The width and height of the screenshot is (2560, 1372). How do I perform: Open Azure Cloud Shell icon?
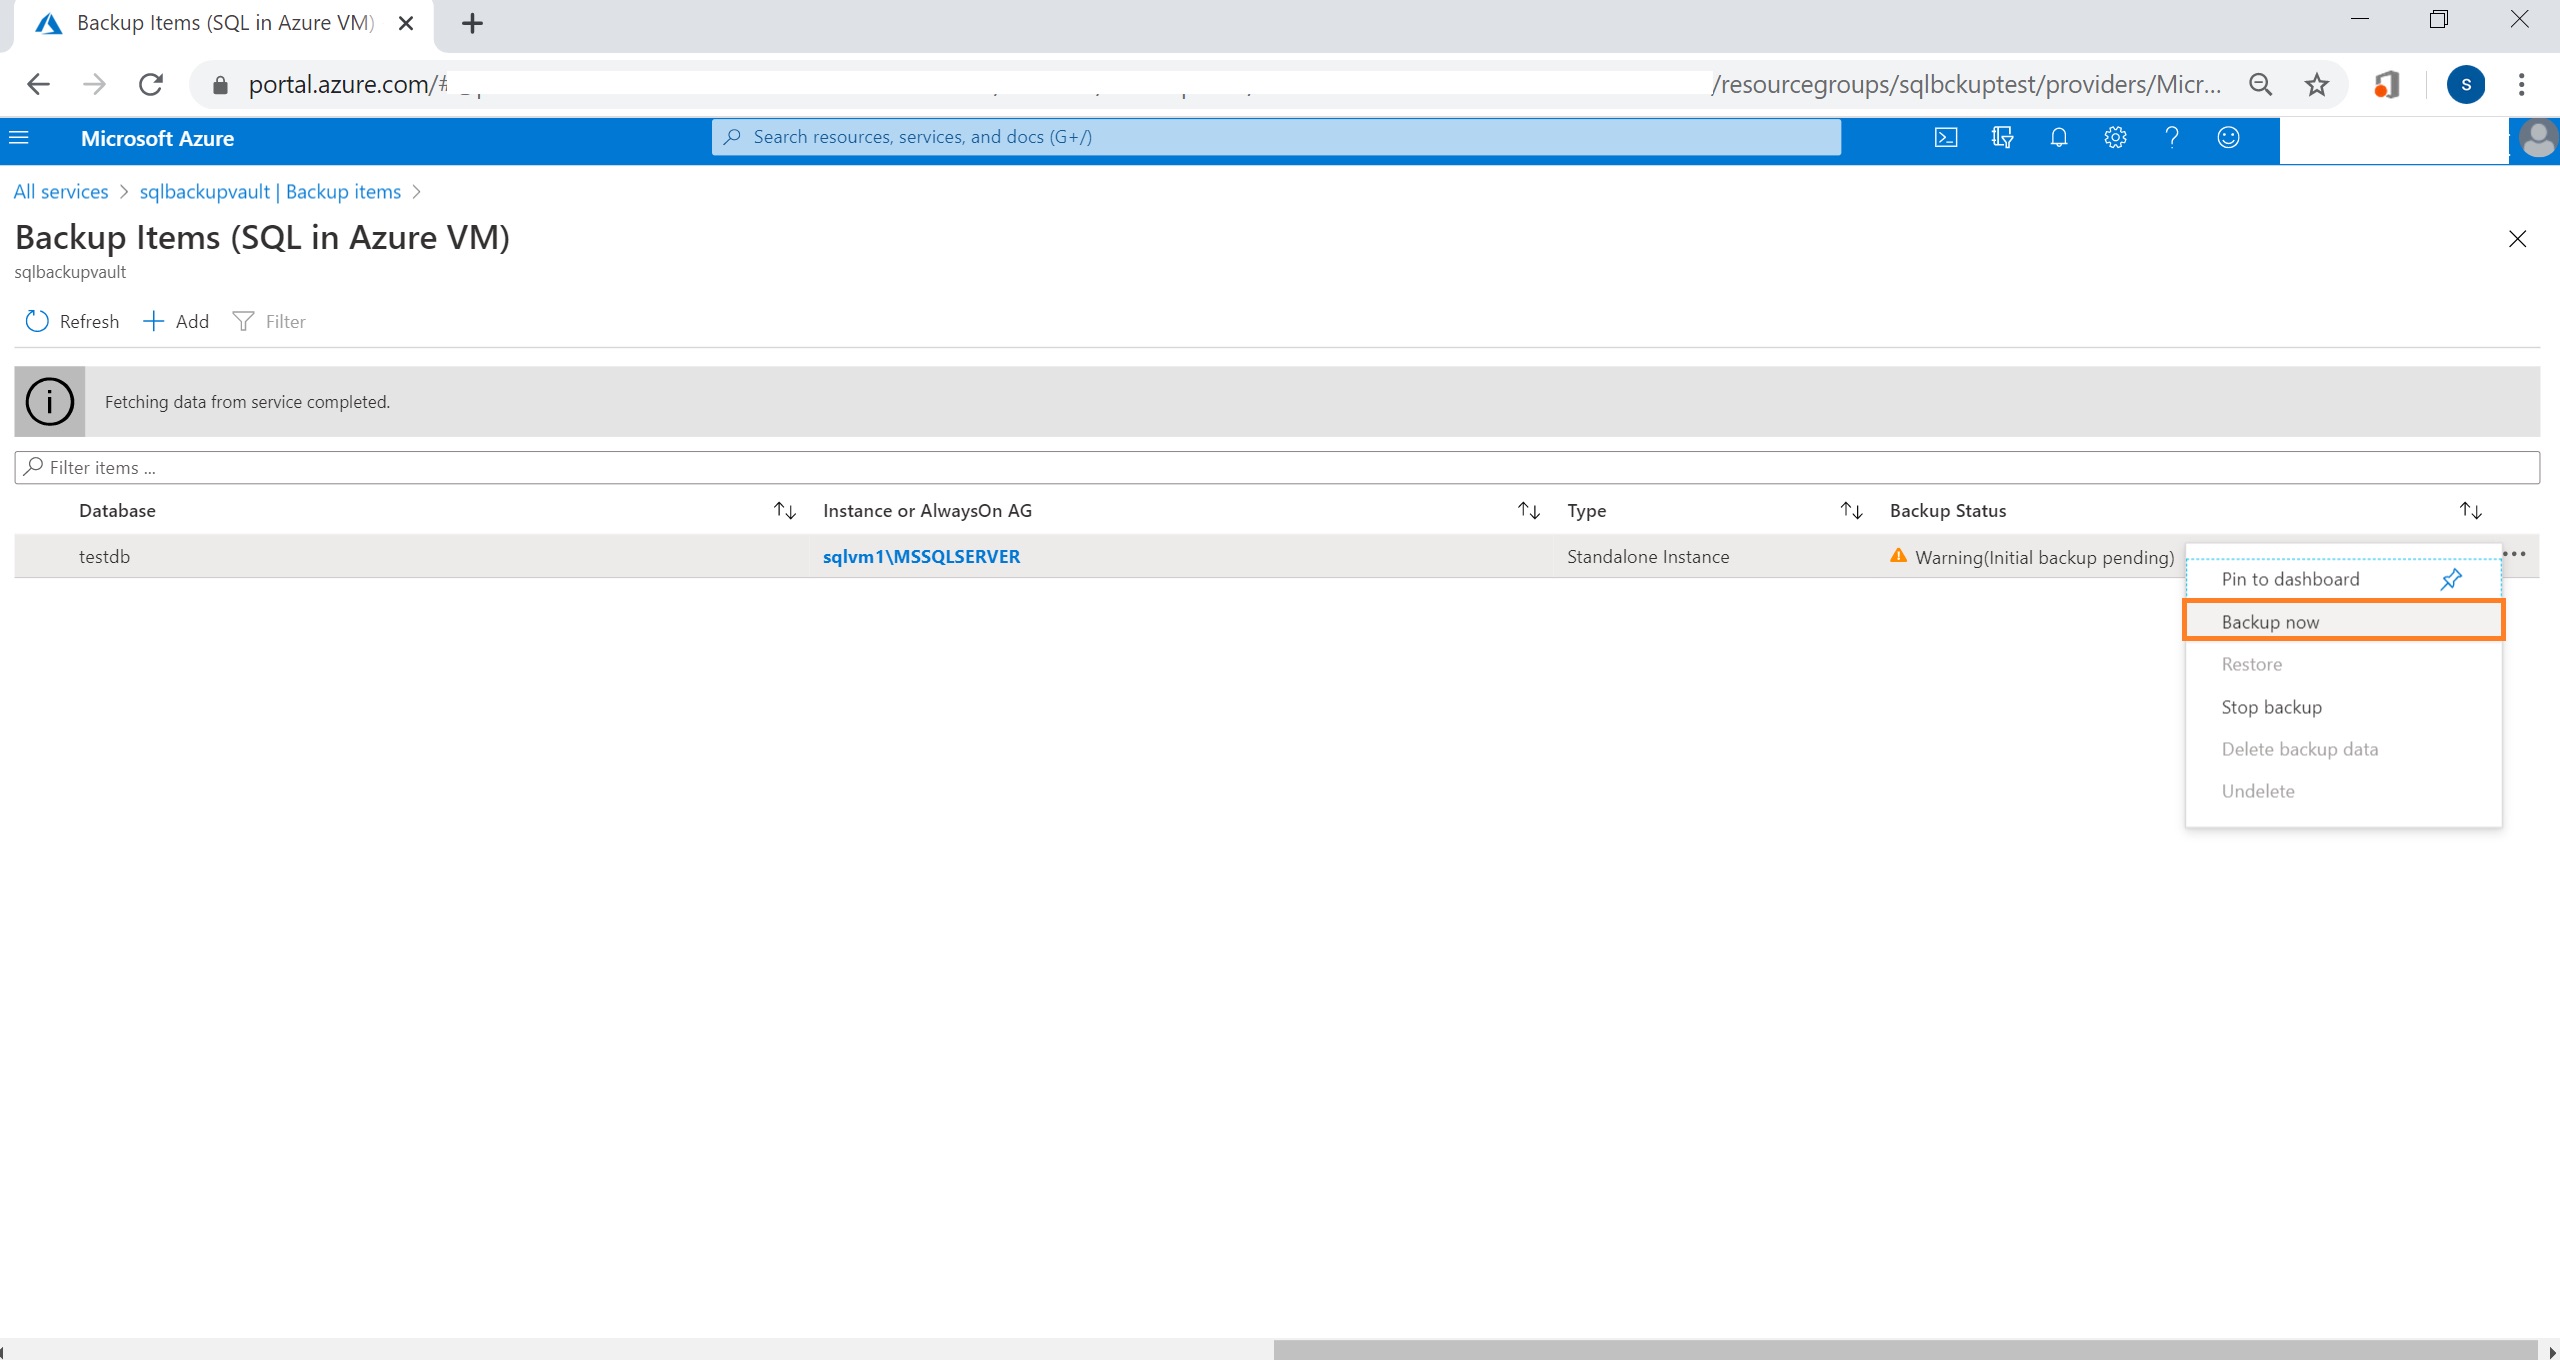[x=1945, y=138]
